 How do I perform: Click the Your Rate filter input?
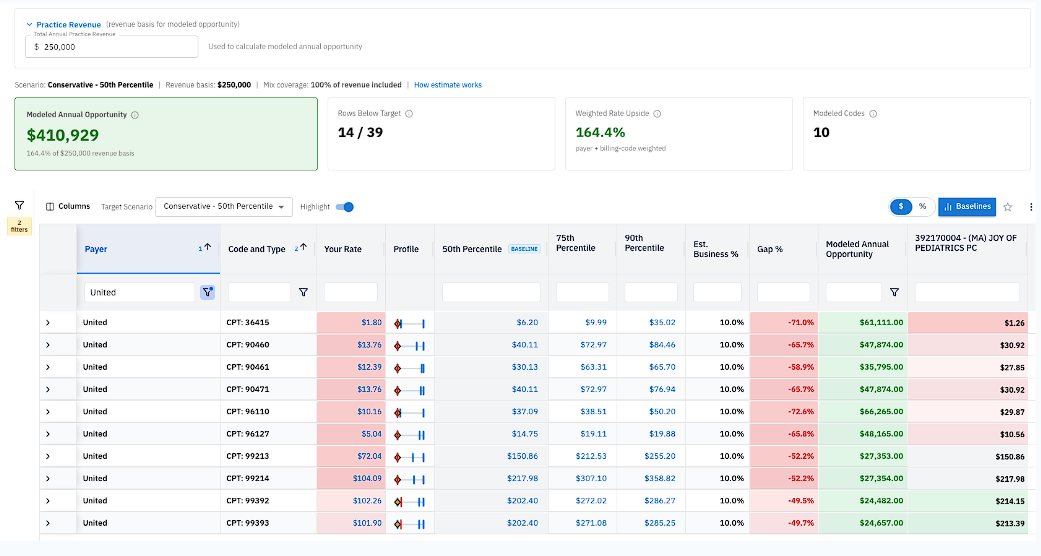tap(351, 292)
